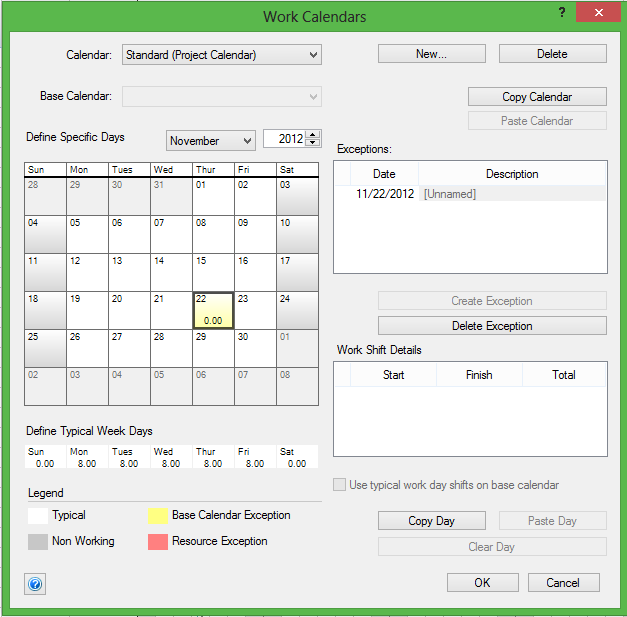Click the Copy Calendar button

coord(537,97)
